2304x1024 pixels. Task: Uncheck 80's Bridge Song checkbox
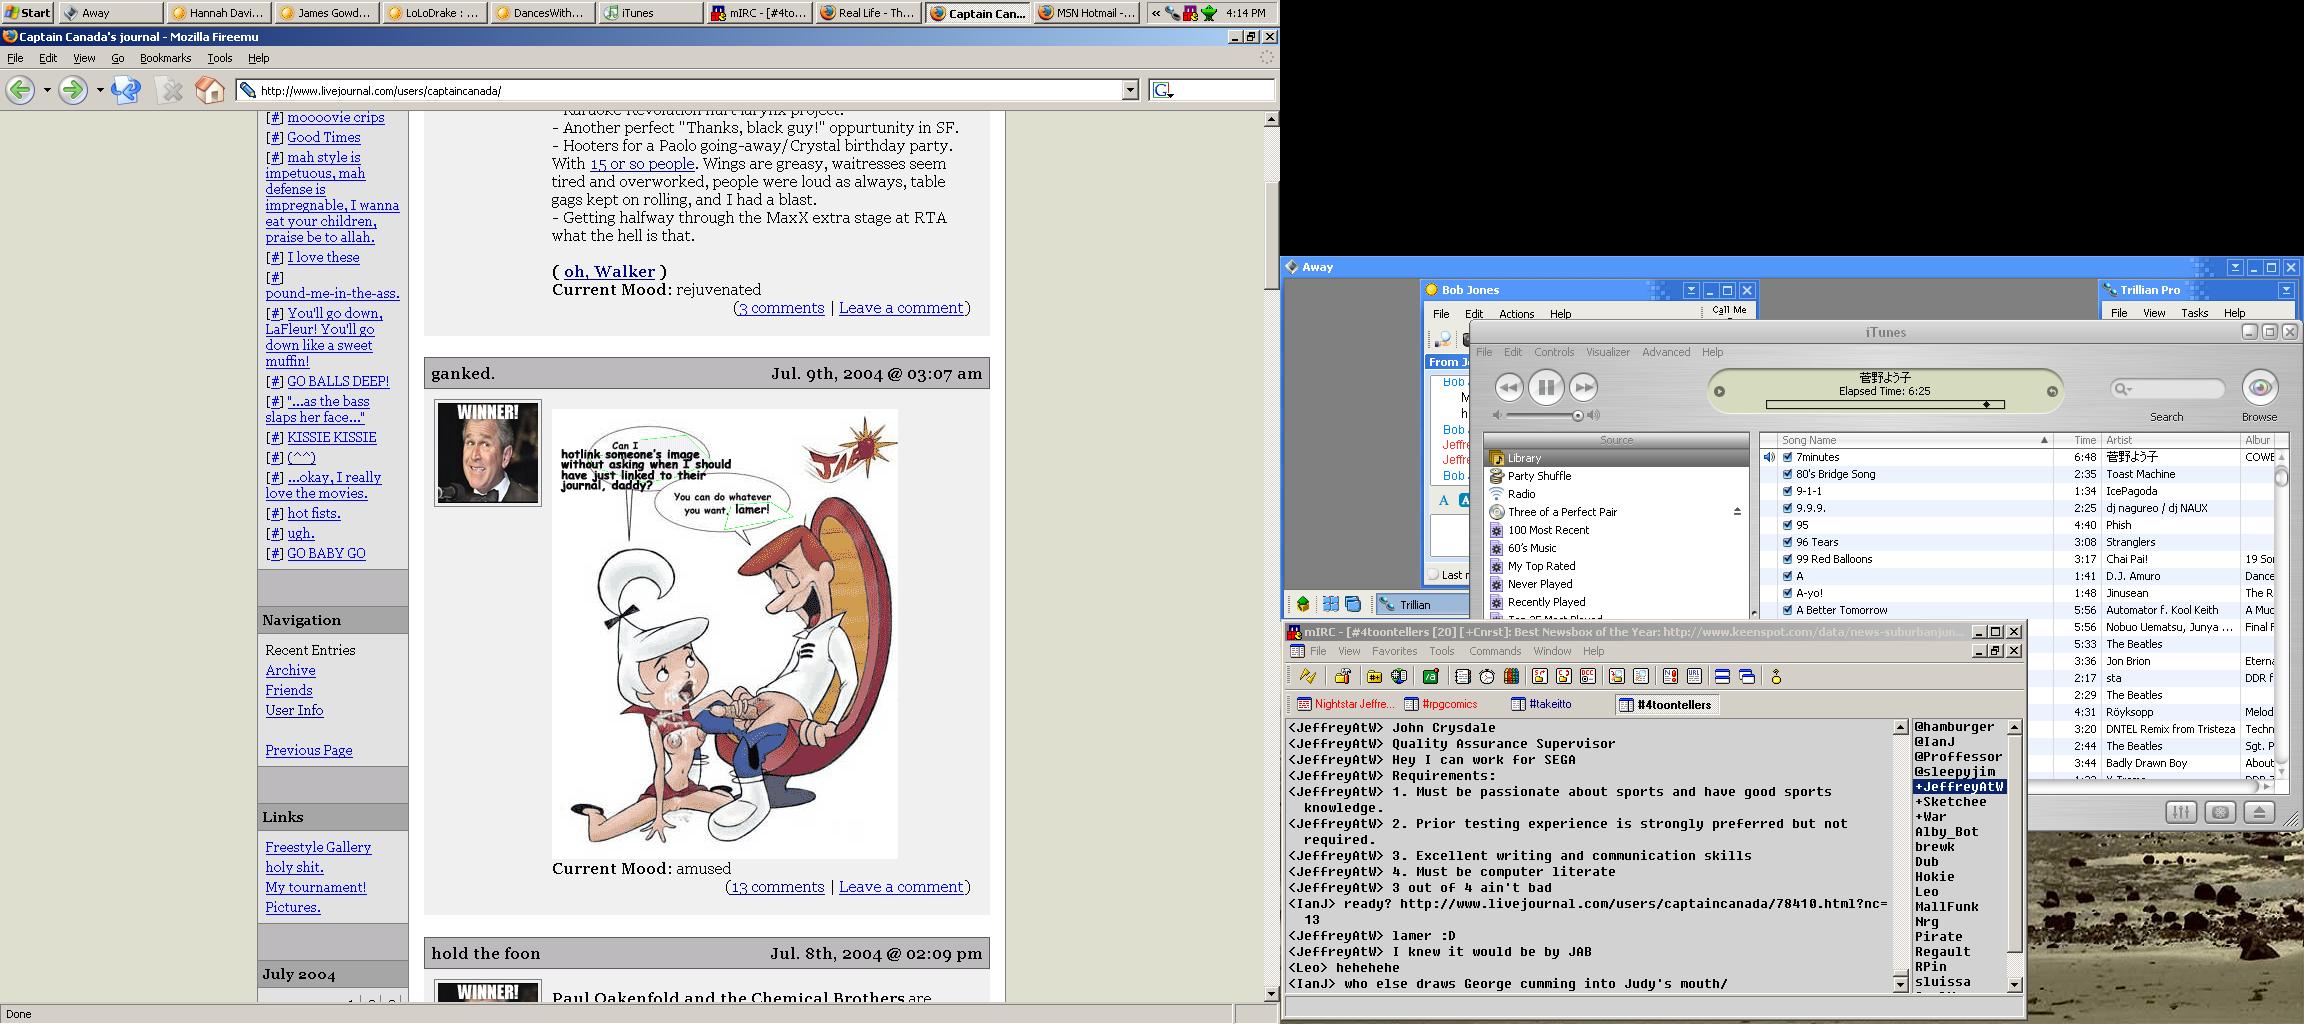pyautogui.click(x=1787, y=474)
